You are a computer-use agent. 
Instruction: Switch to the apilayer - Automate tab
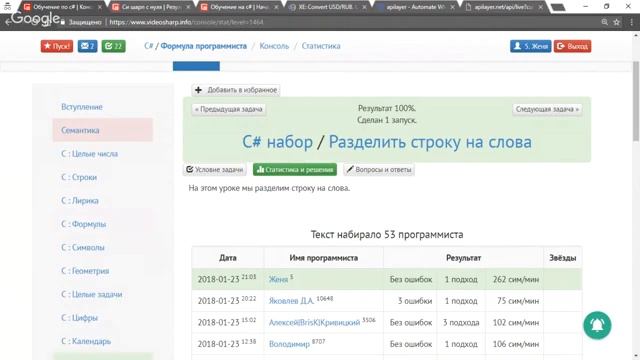point(416,7)
